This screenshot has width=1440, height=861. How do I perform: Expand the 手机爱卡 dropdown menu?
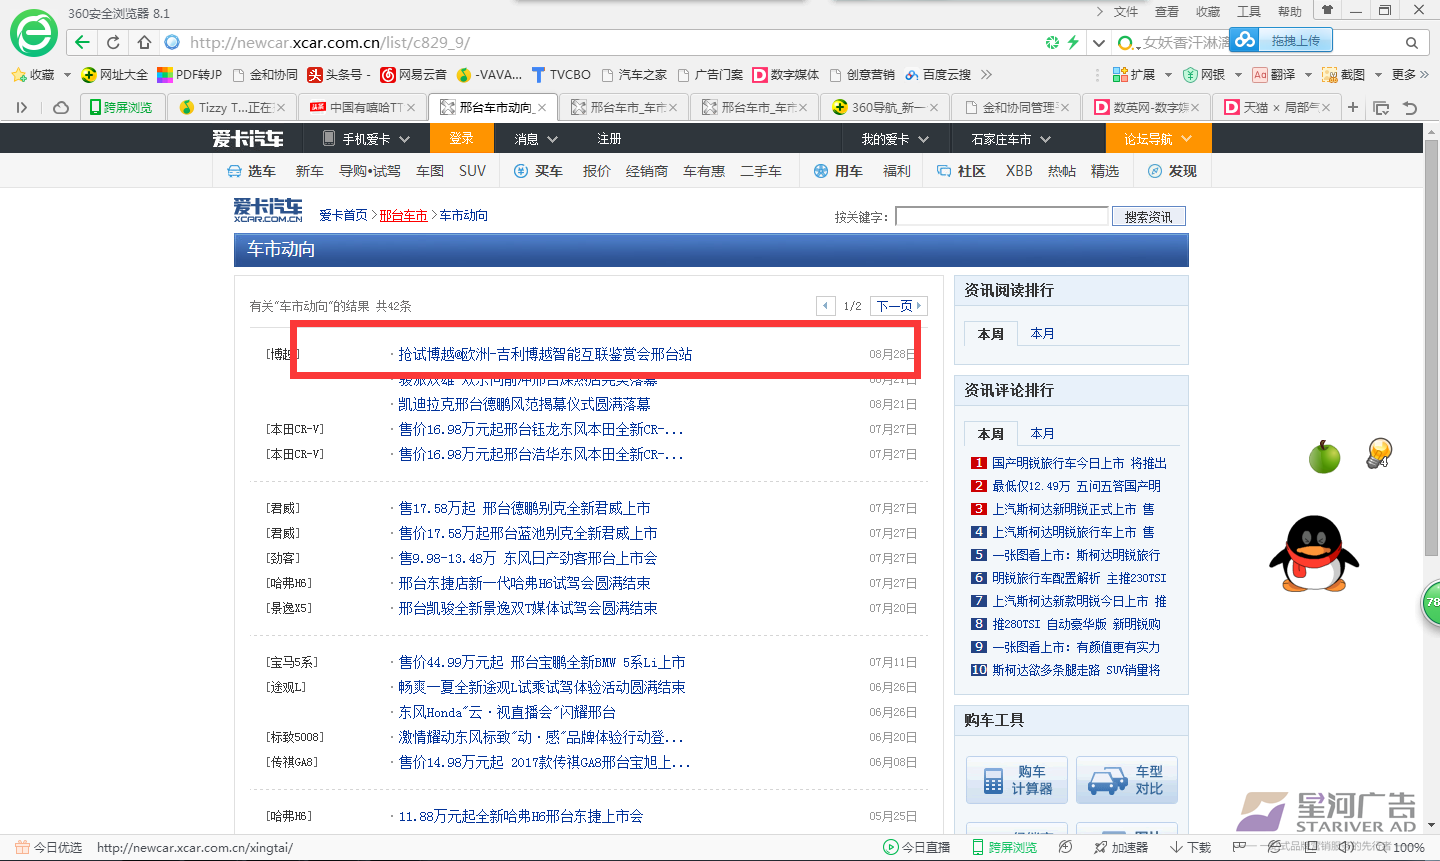(367, 139)
